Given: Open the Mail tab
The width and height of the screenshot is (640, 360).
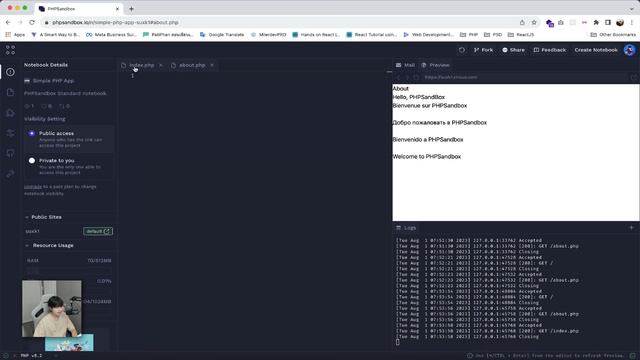Looking at the screenshot, I should pos(405,65).
